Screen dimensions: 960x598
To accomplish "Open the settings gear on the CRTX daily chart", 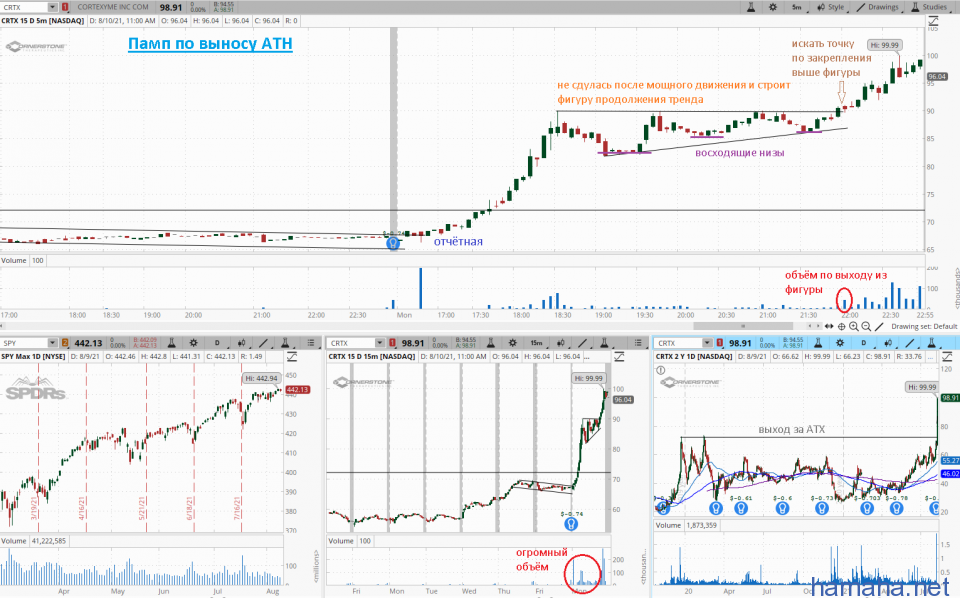I will coord(840,343).
